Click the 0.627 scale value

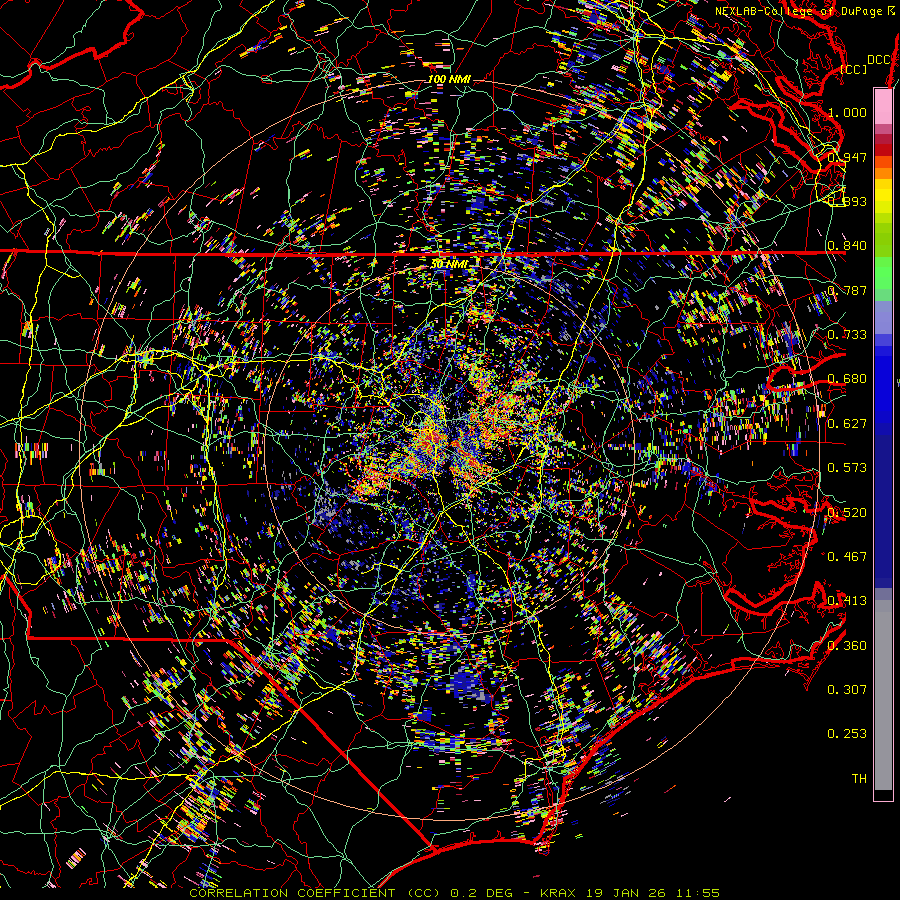847,424
